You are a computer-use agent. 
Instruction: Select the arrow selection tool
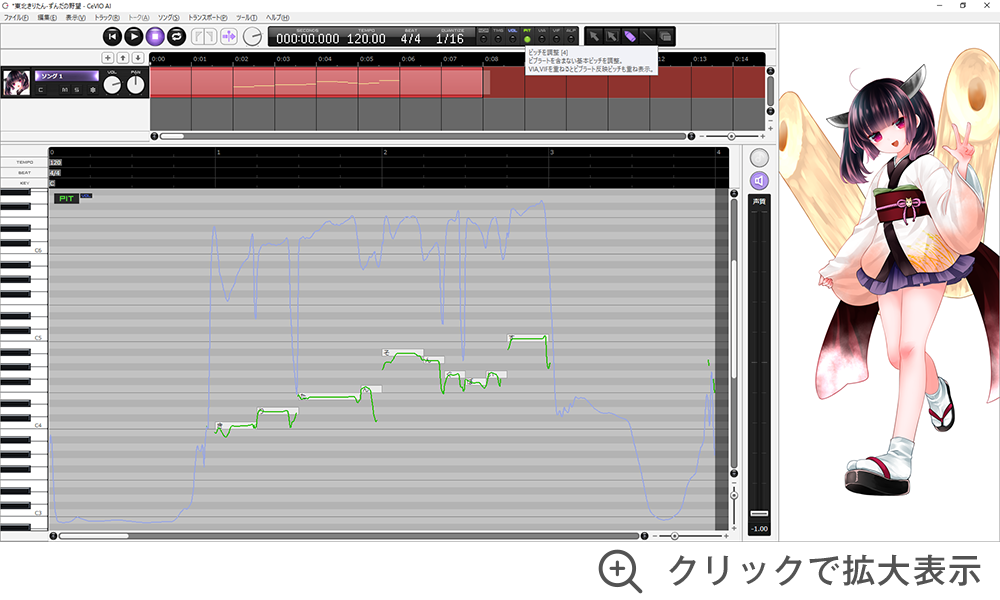594,36
